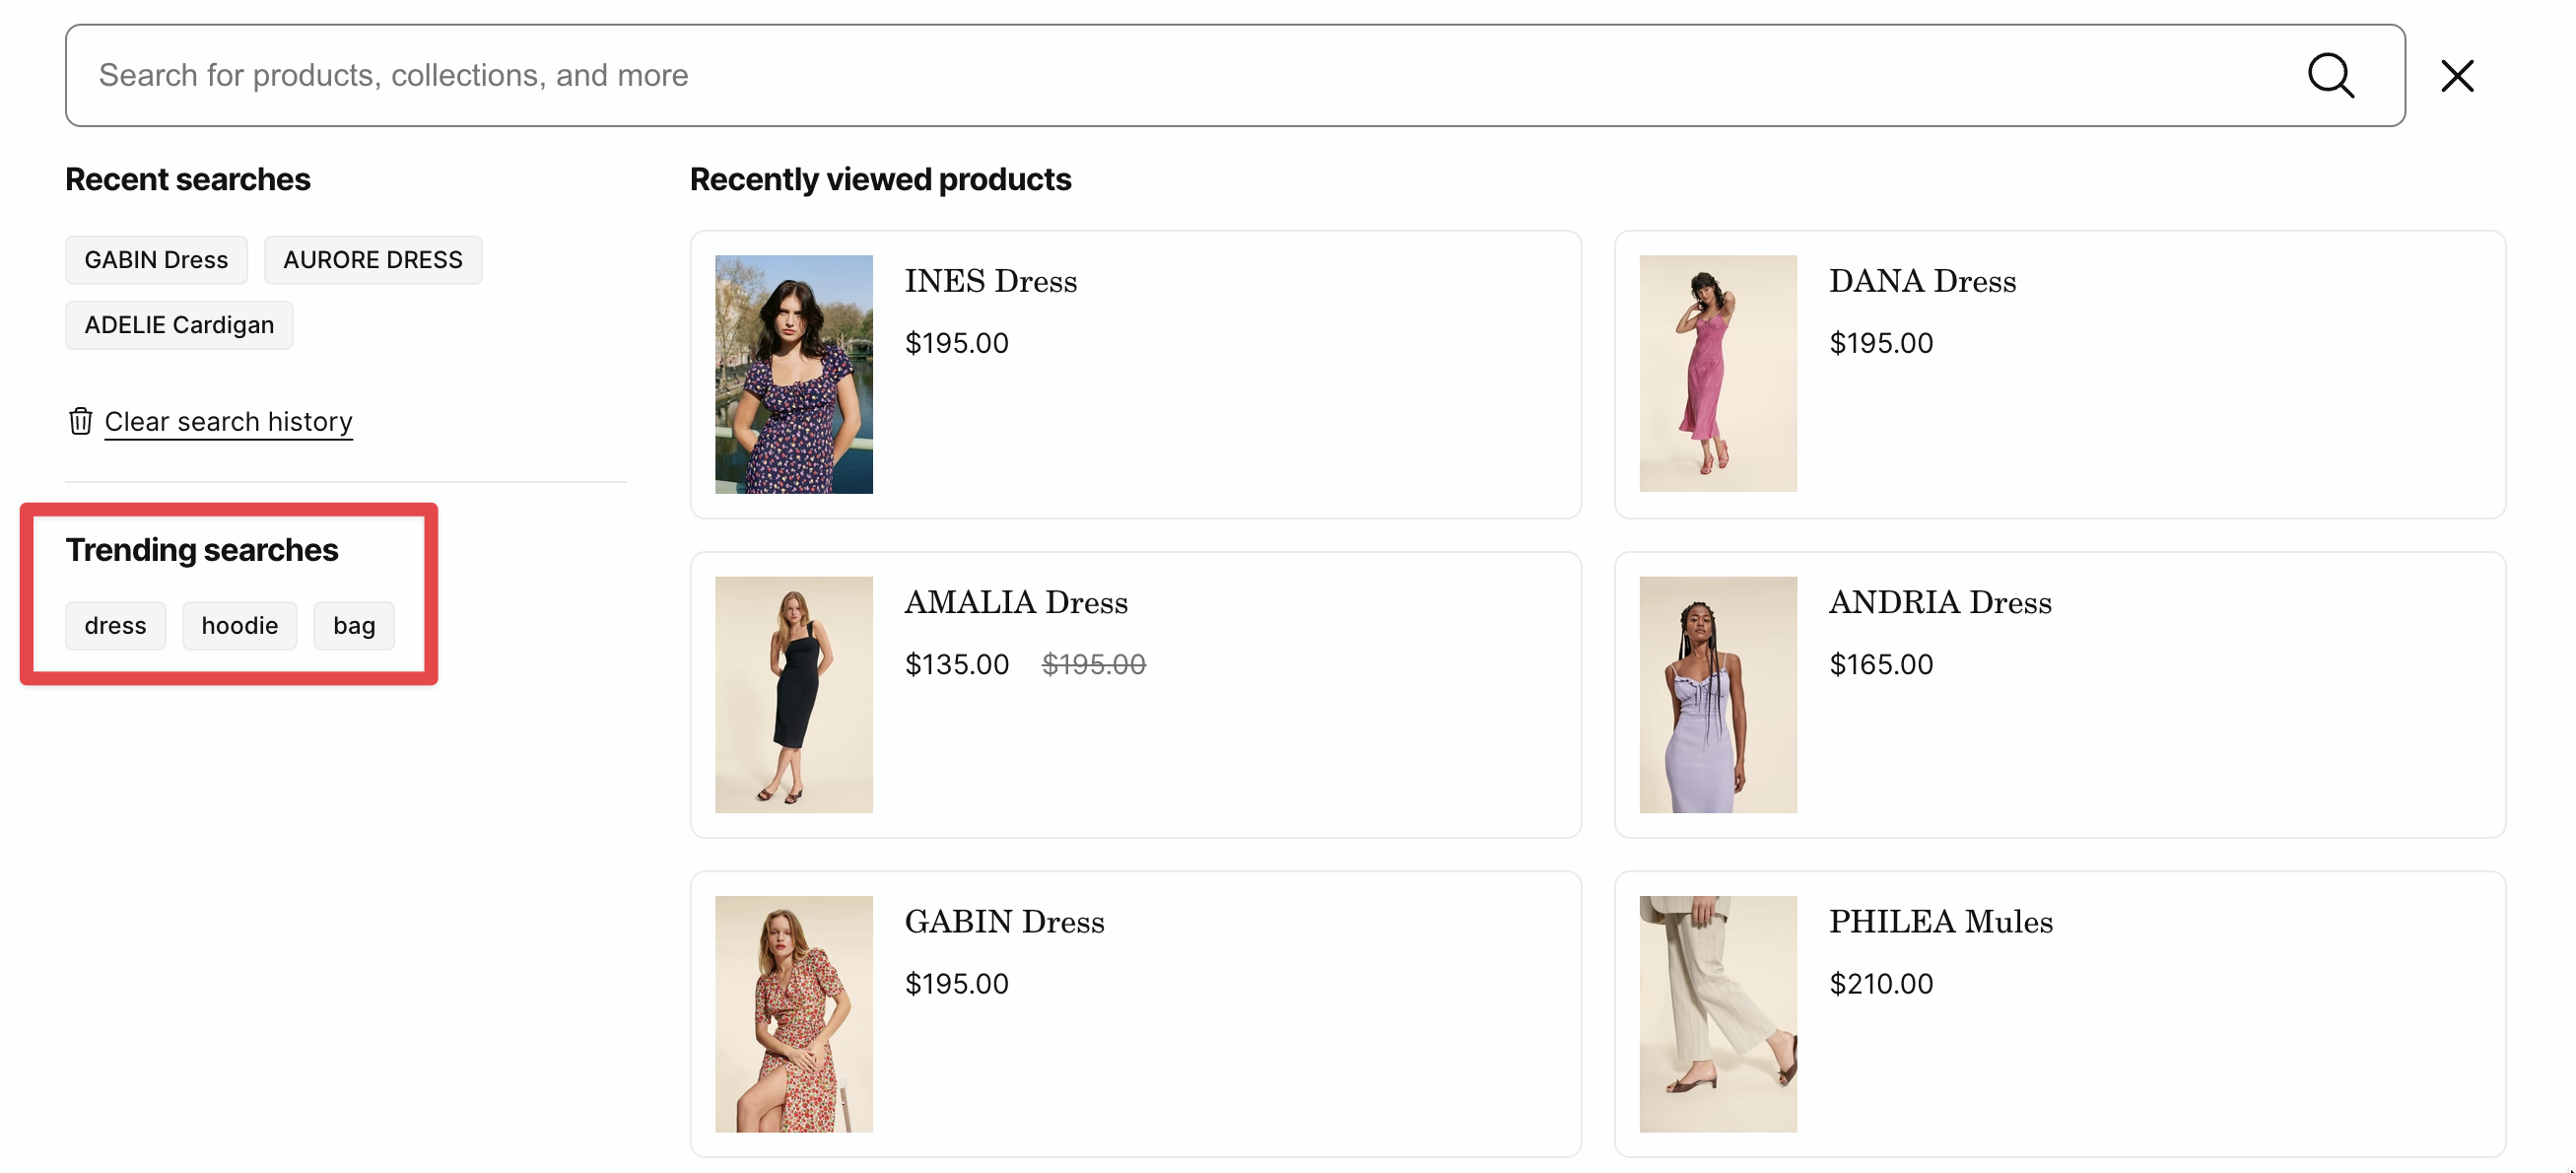The image size is (2576, 1173).
Task: Click the trash can icon
Action: click(x=80, y=421)
